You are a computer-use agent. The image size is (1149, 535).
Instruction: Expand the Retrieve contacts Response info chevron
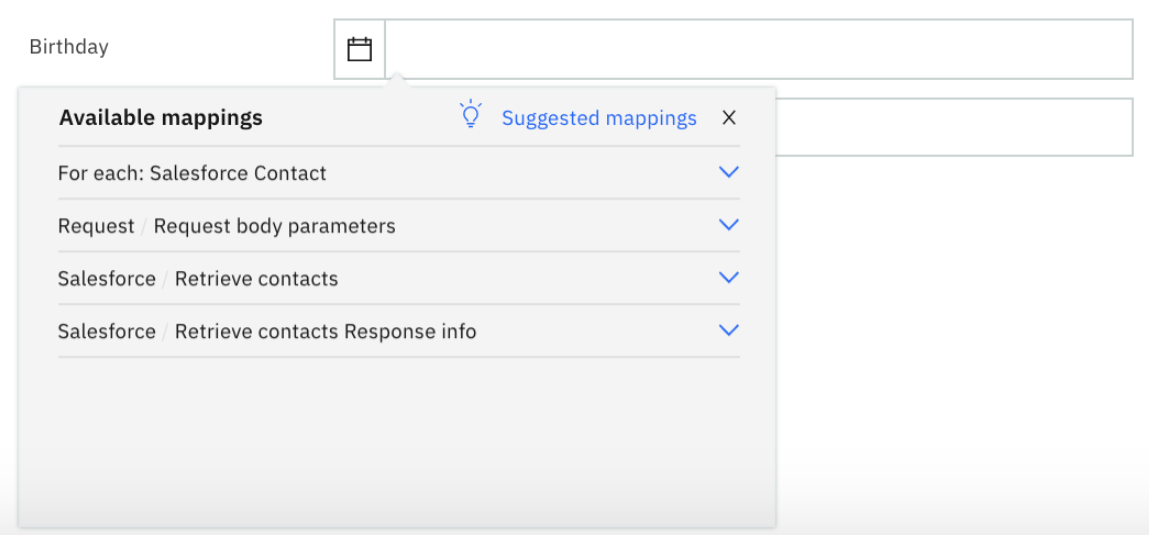coord(729,330)
